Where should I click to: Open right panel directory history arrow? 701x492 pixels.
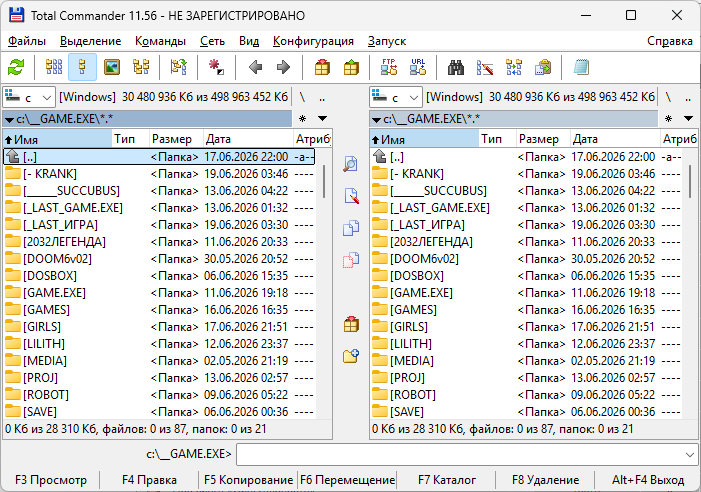[x=688, y=118]
